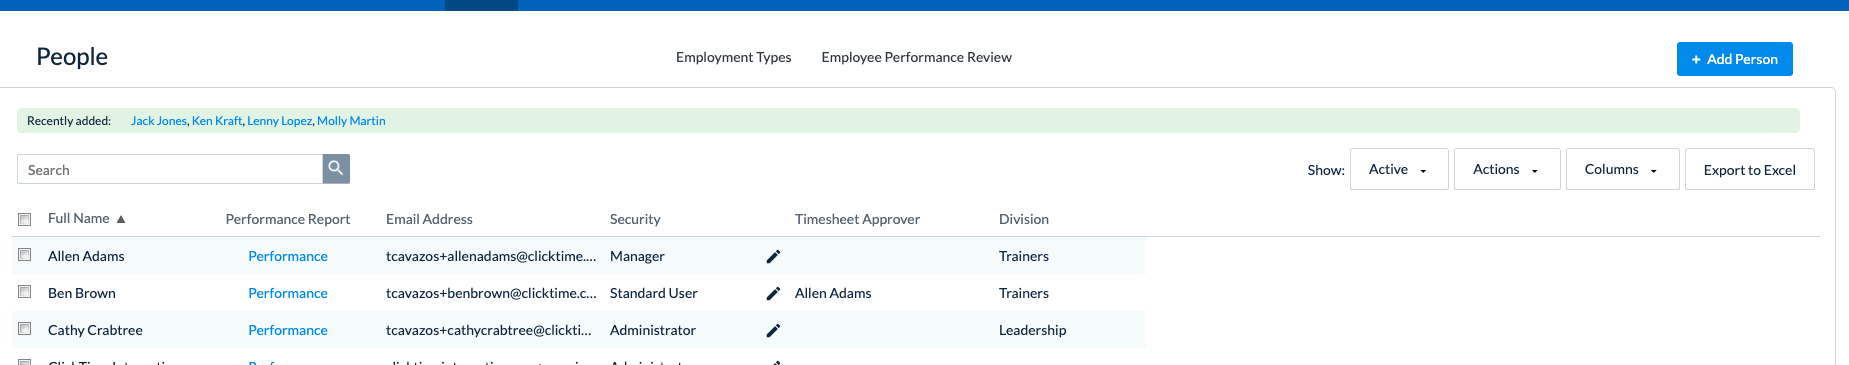Screen dimensions: 1849x365
Task: Check the box for Allen Adams
Action: [x=25, y=255]
